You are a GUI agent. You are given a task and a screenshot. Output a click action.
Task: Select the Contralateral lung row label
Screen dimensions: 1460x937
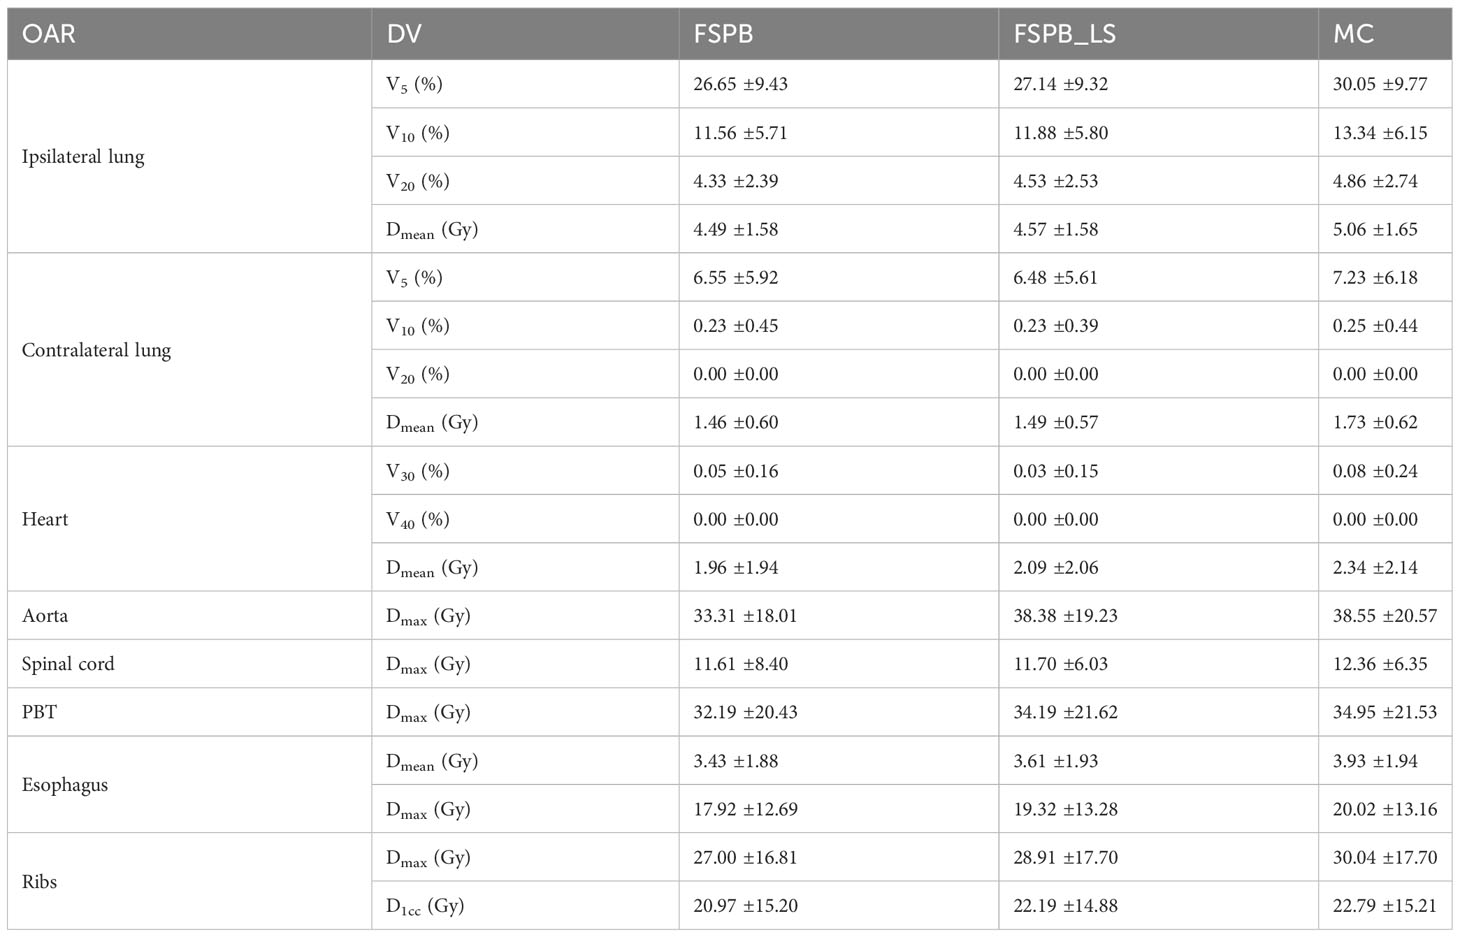[96, 350]
